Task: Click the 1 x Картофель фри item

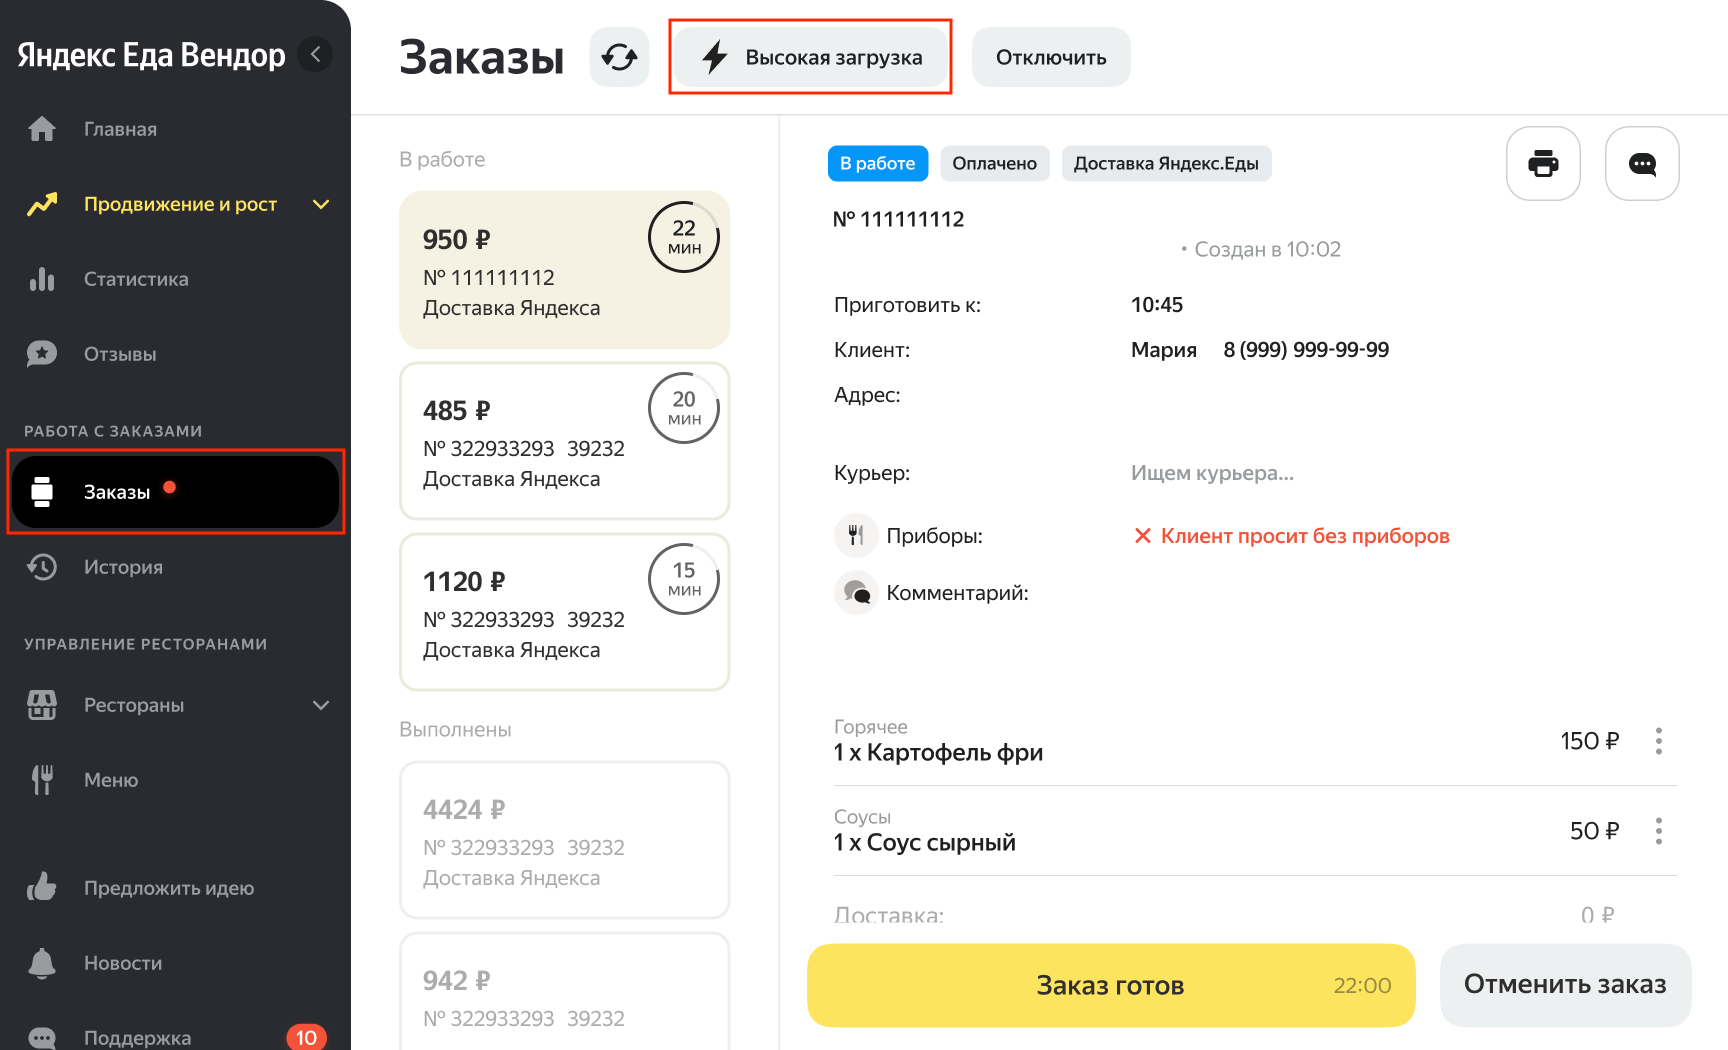Action: click(x=938, y=753)
